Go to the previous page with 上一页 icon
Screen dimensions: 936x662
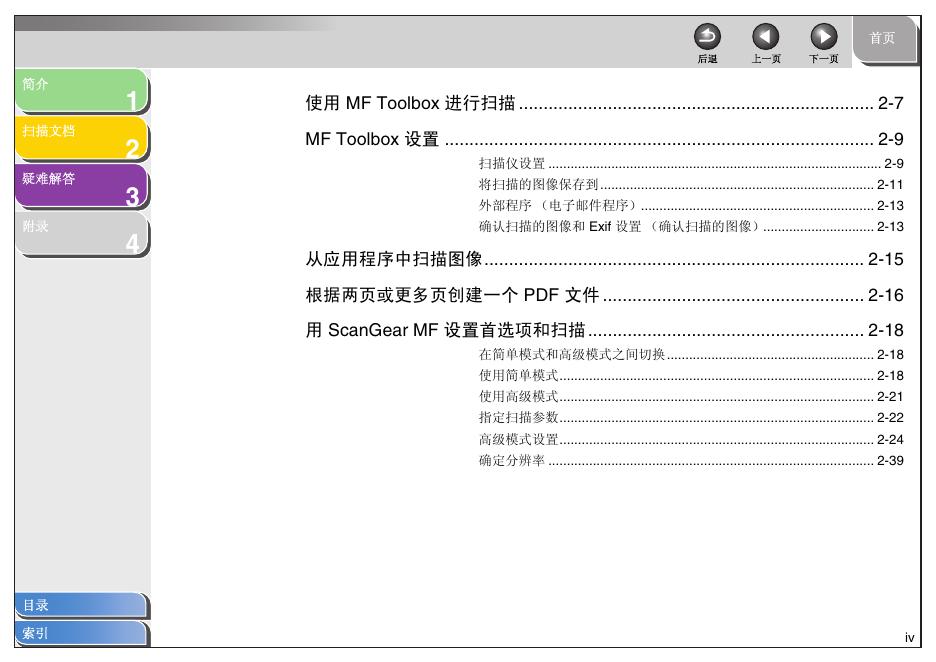pyautogui.click(x=765, y=37)
